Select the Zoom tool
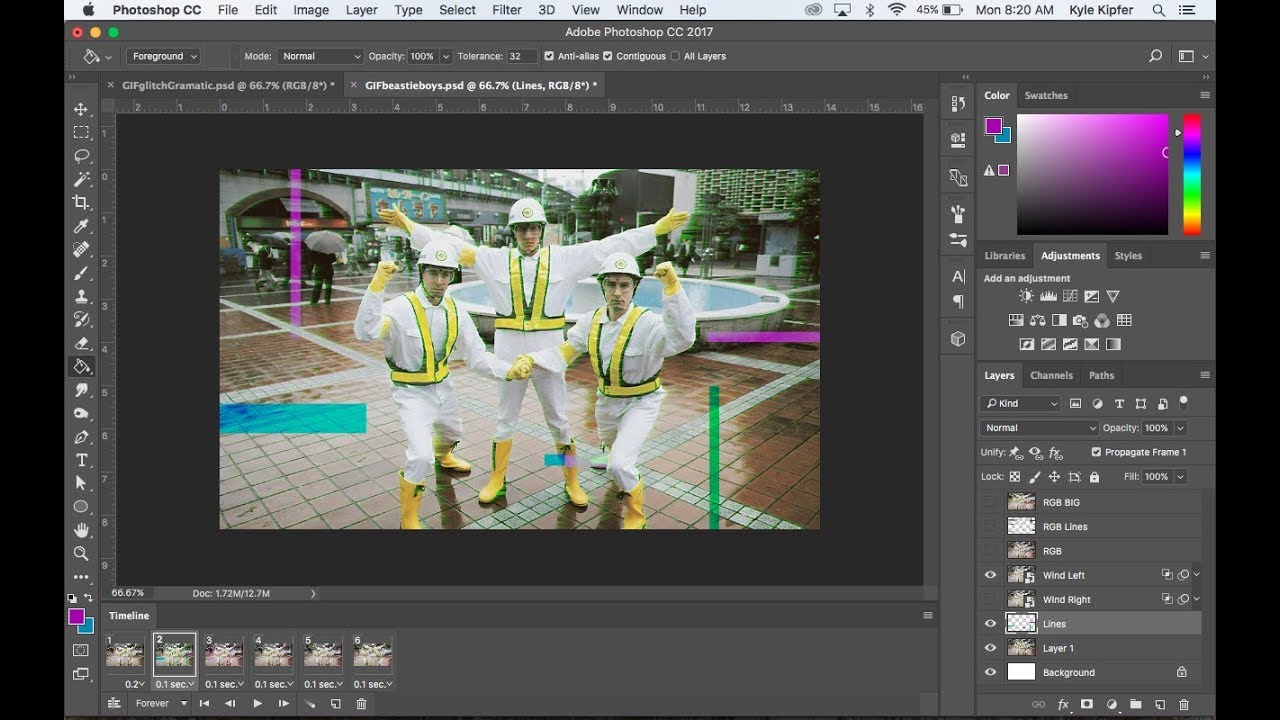Screen dimensions: 1280x720 81,553
